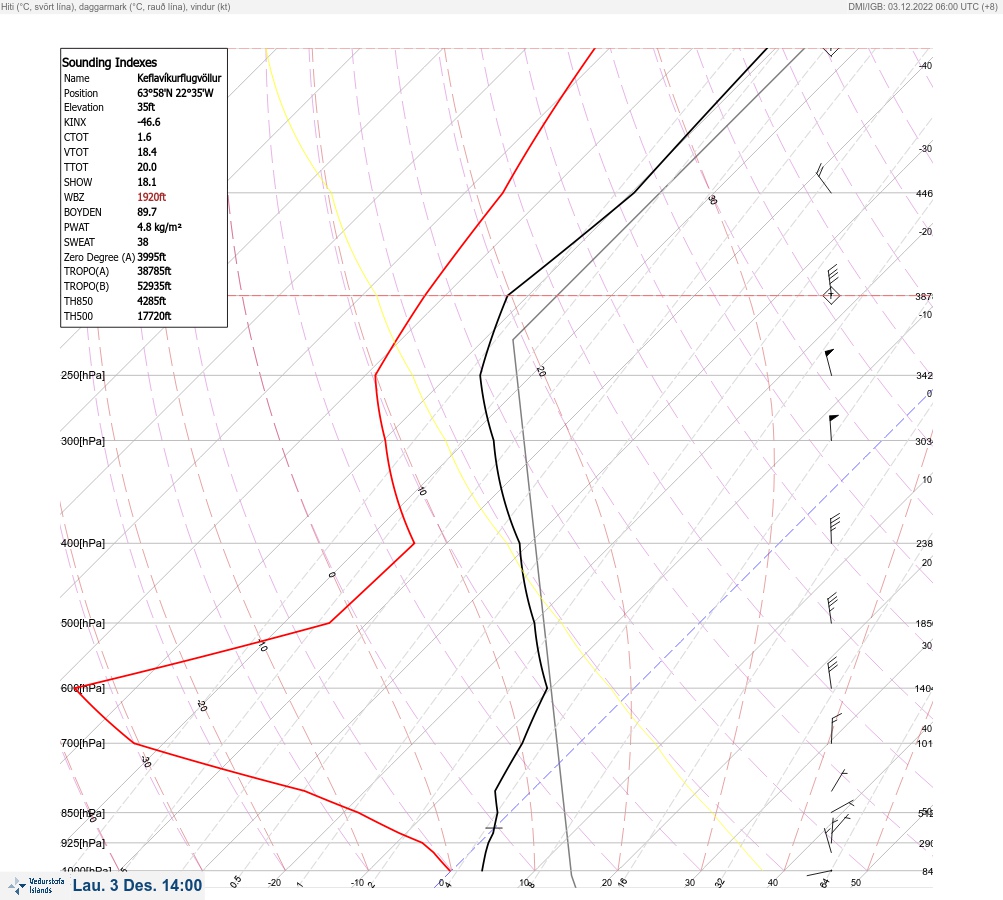Click the Elevation value 35ft
Image resolution: width=1003 pixels, height=900 pixels.
pos(146,107)
